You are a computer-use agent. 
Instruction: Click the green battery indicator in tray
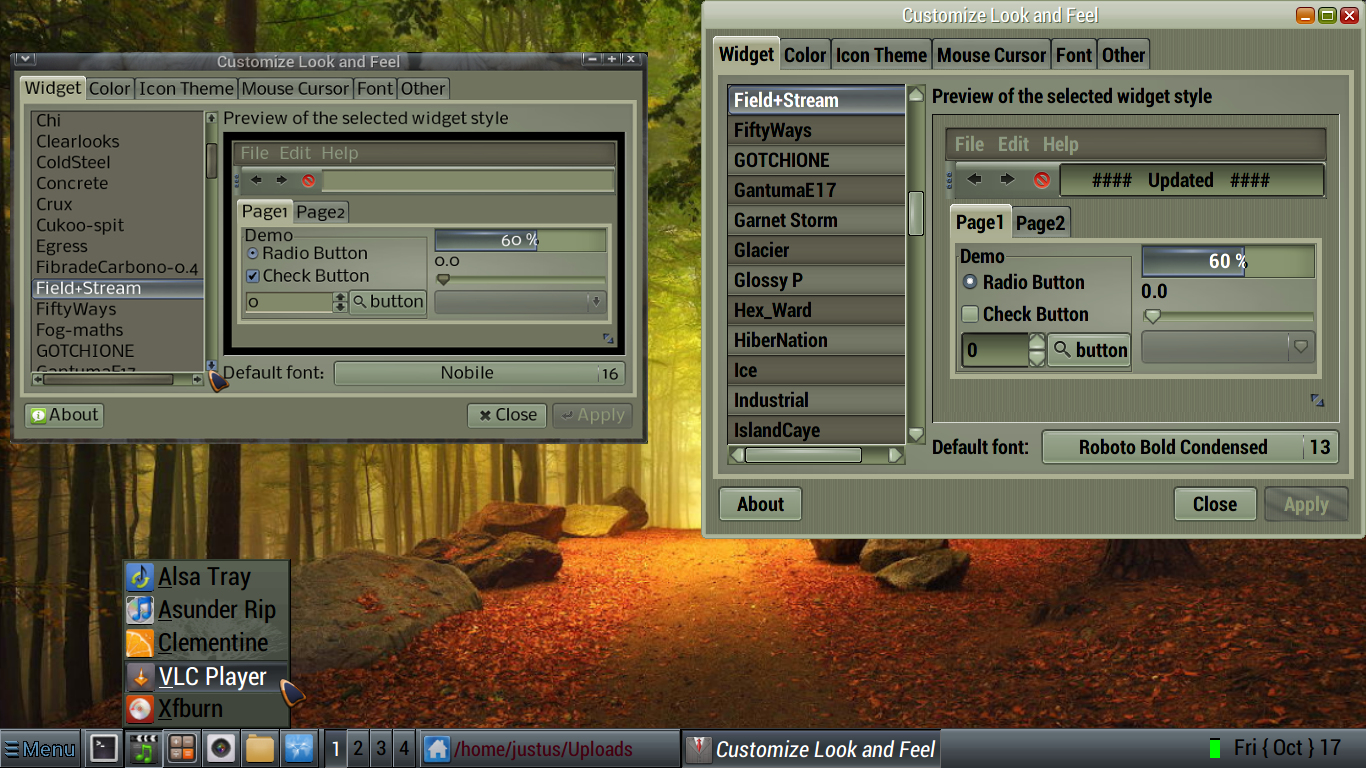coord(1215,748)
